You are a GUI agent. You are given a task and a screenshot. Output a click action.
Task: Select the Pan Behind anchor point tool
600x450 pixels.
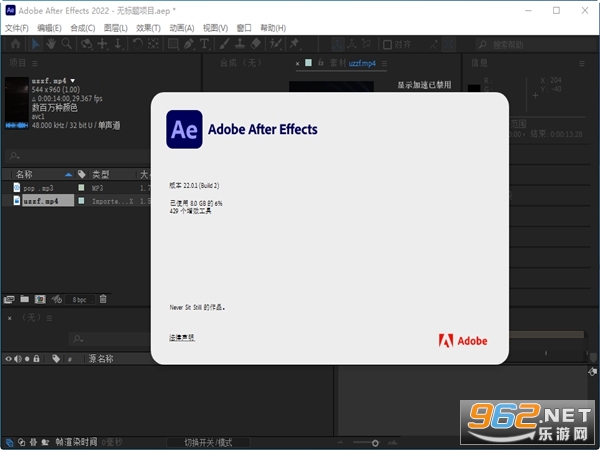[x=153, y=44]
